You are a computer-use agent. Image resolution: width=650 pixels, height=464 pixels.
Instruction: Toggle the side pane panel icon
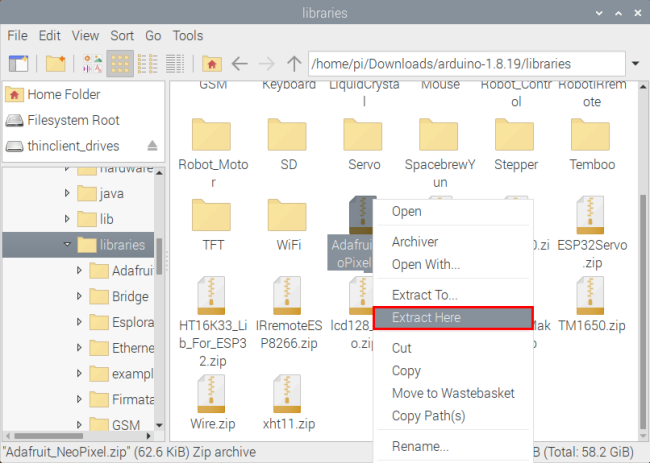(x=18, y=64)
